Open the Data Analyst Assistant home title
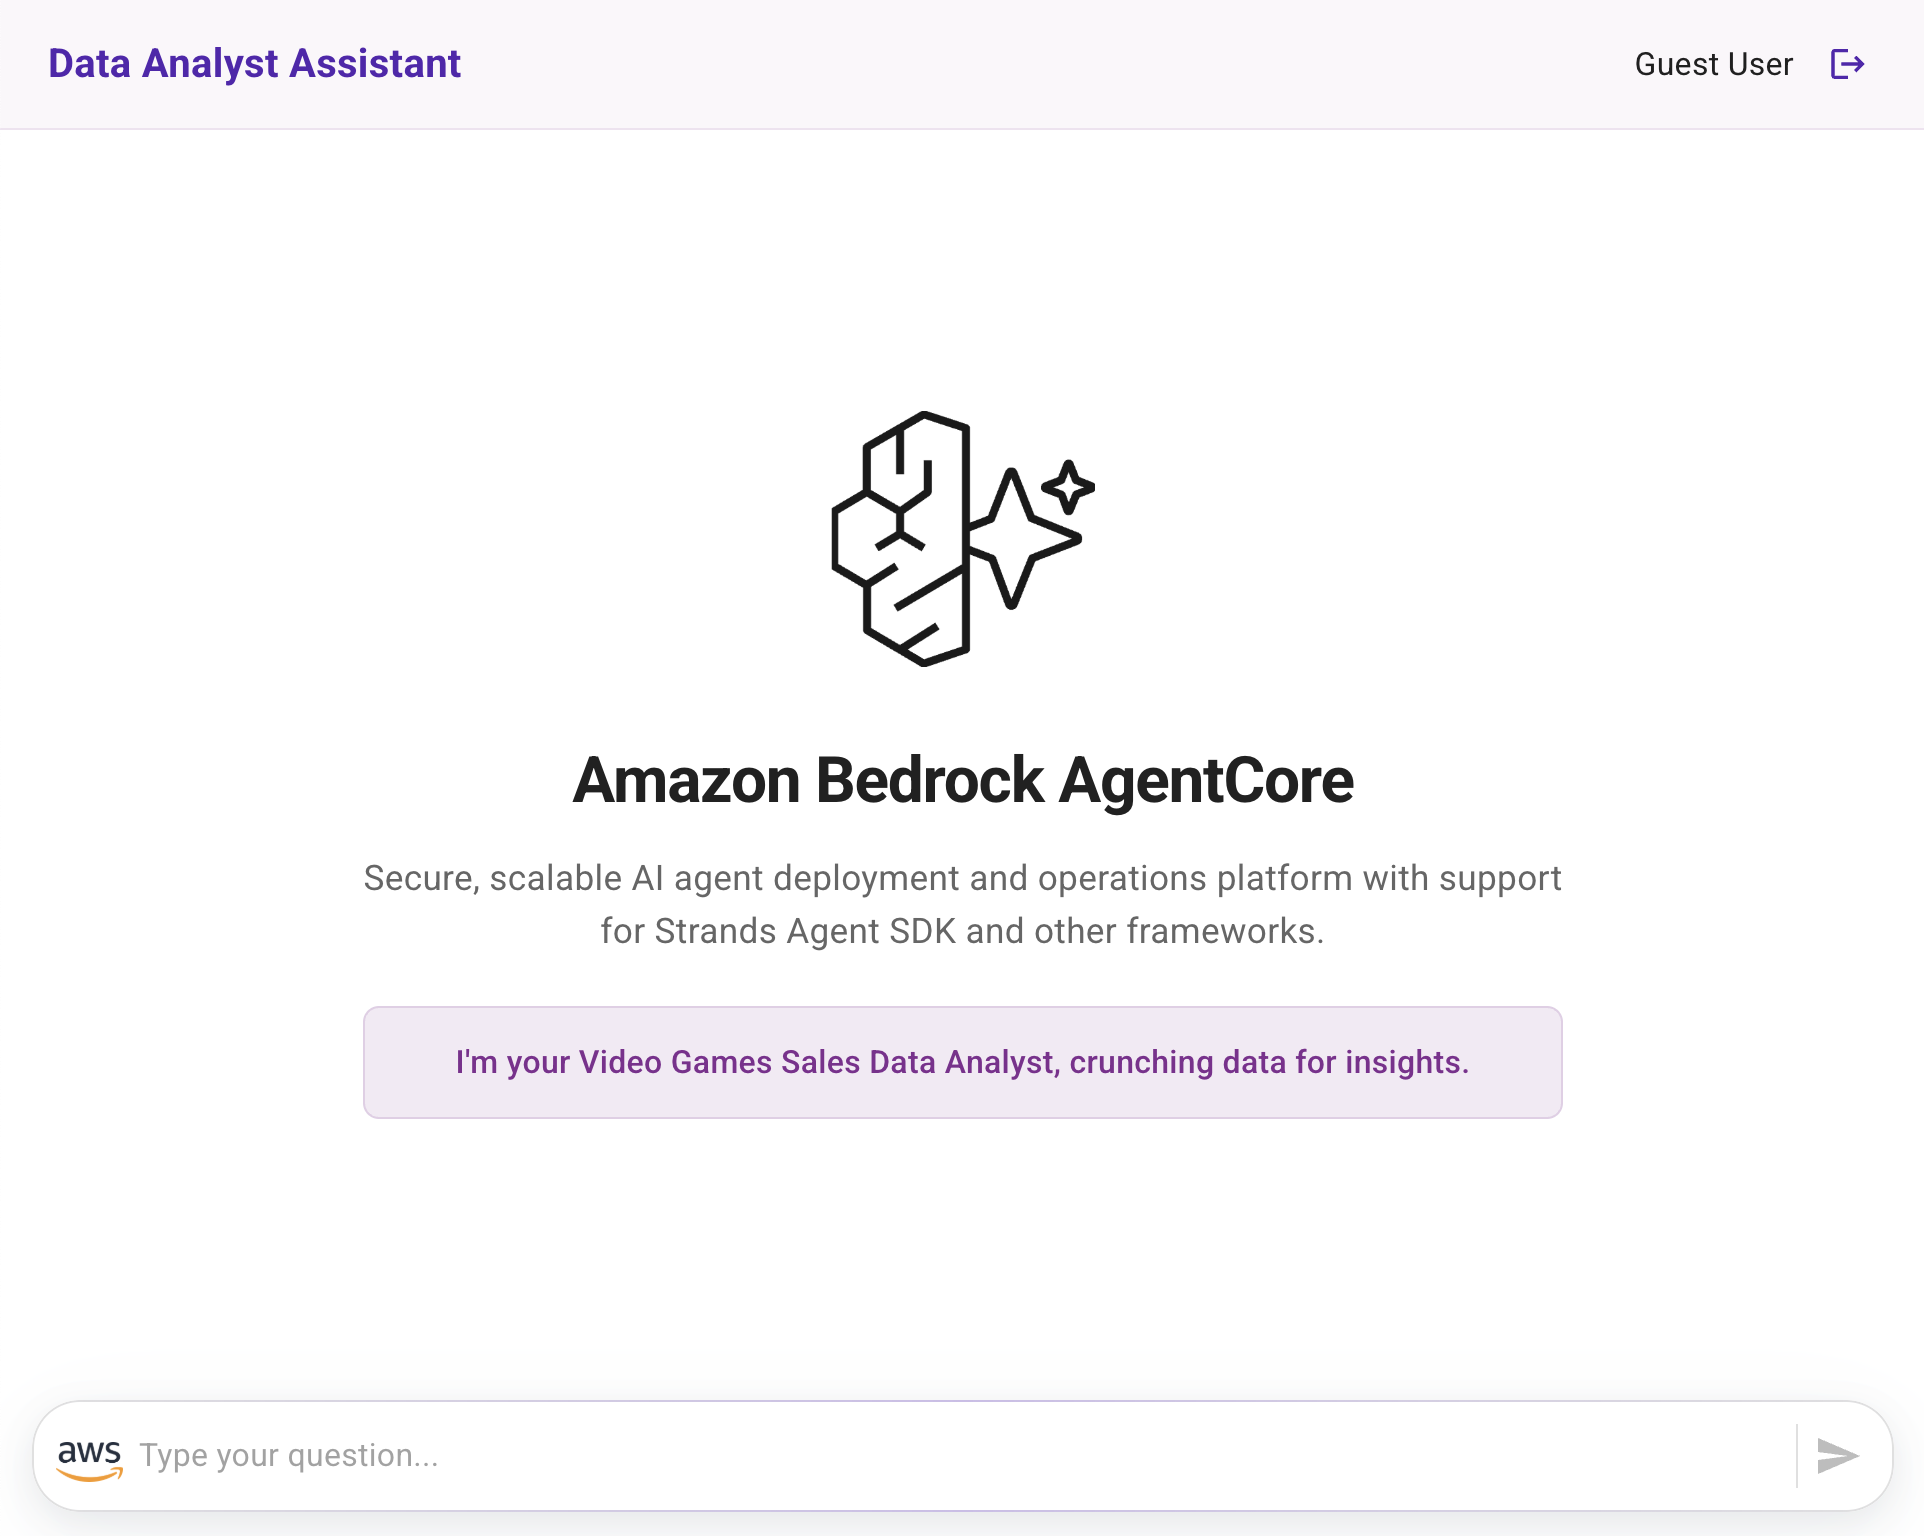This screenshot has width=1924, height=1536. (x=254, y=64)
